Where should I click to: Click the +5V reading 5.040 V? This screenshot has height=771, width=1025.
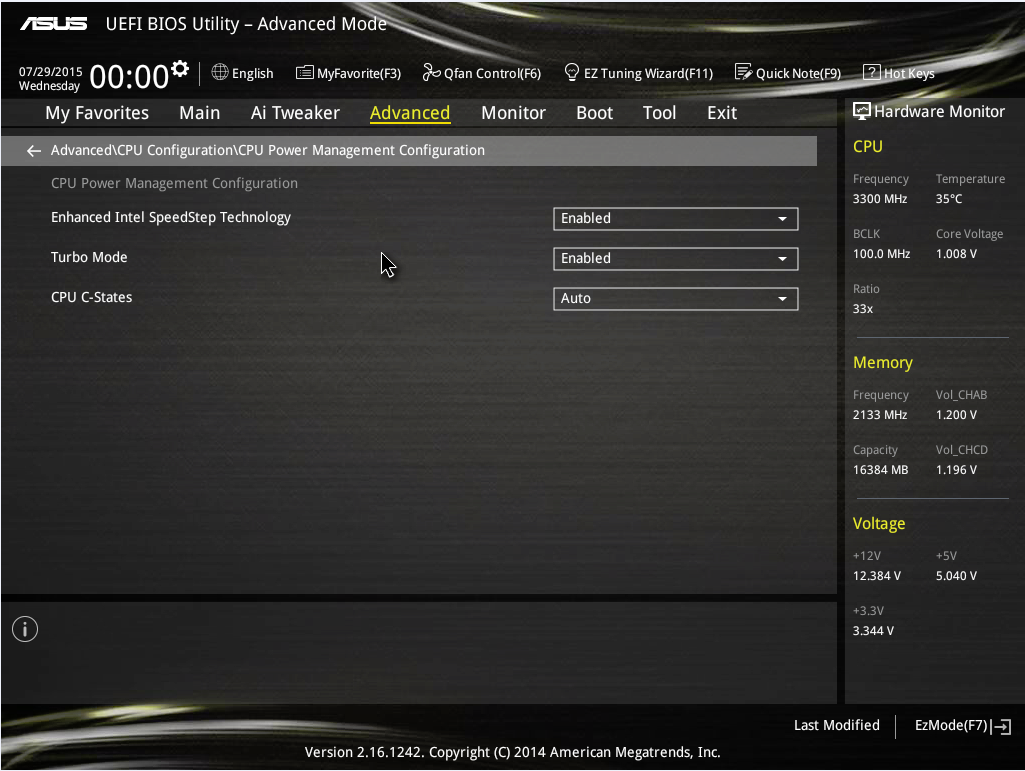(956, 575)
